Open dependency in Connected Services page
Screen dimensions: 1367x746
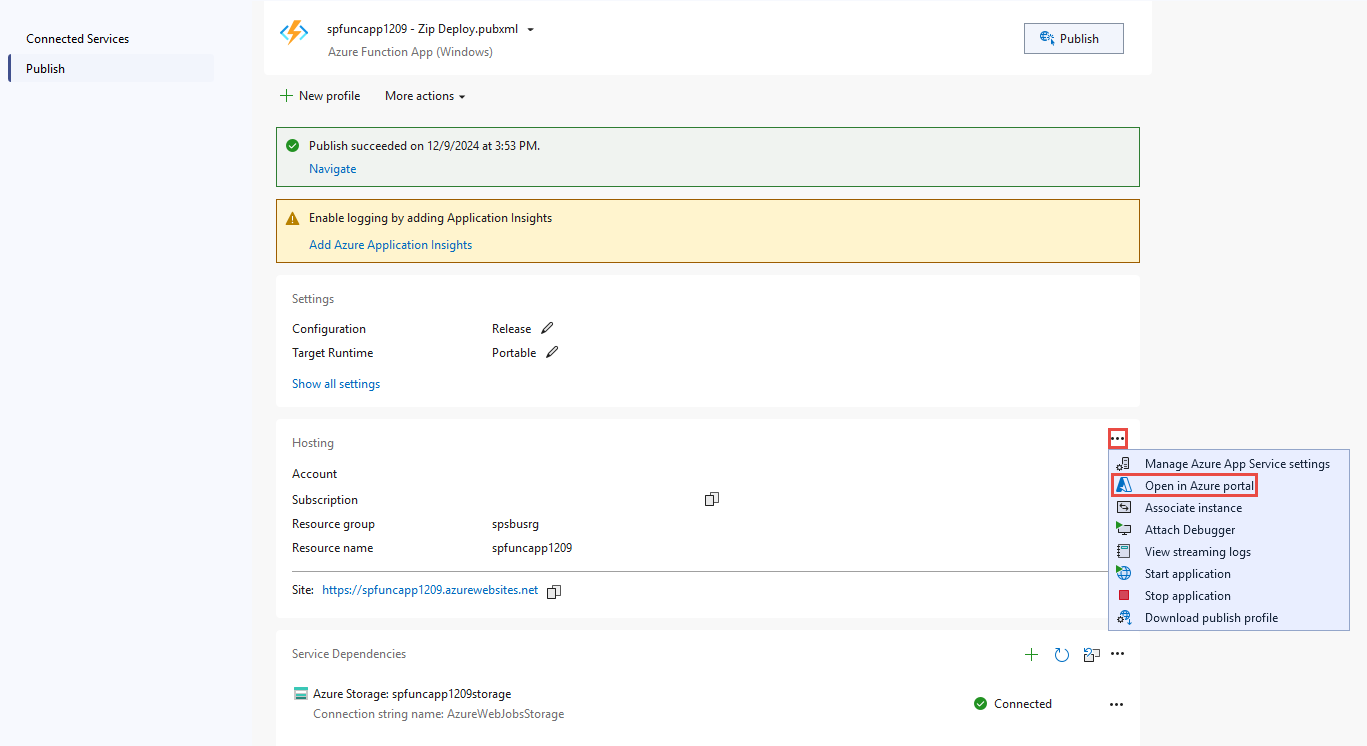[x=1091, y=654]
